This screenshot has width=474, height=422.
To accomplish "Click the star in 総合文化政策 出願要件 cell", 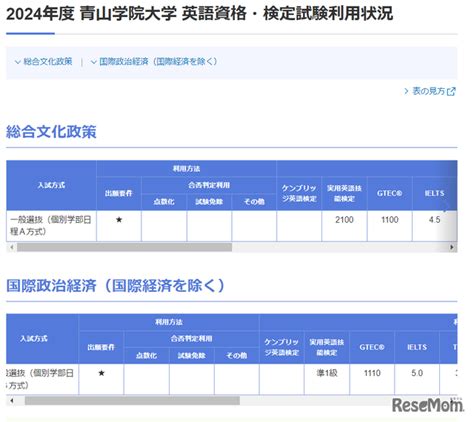I will 119,220.
